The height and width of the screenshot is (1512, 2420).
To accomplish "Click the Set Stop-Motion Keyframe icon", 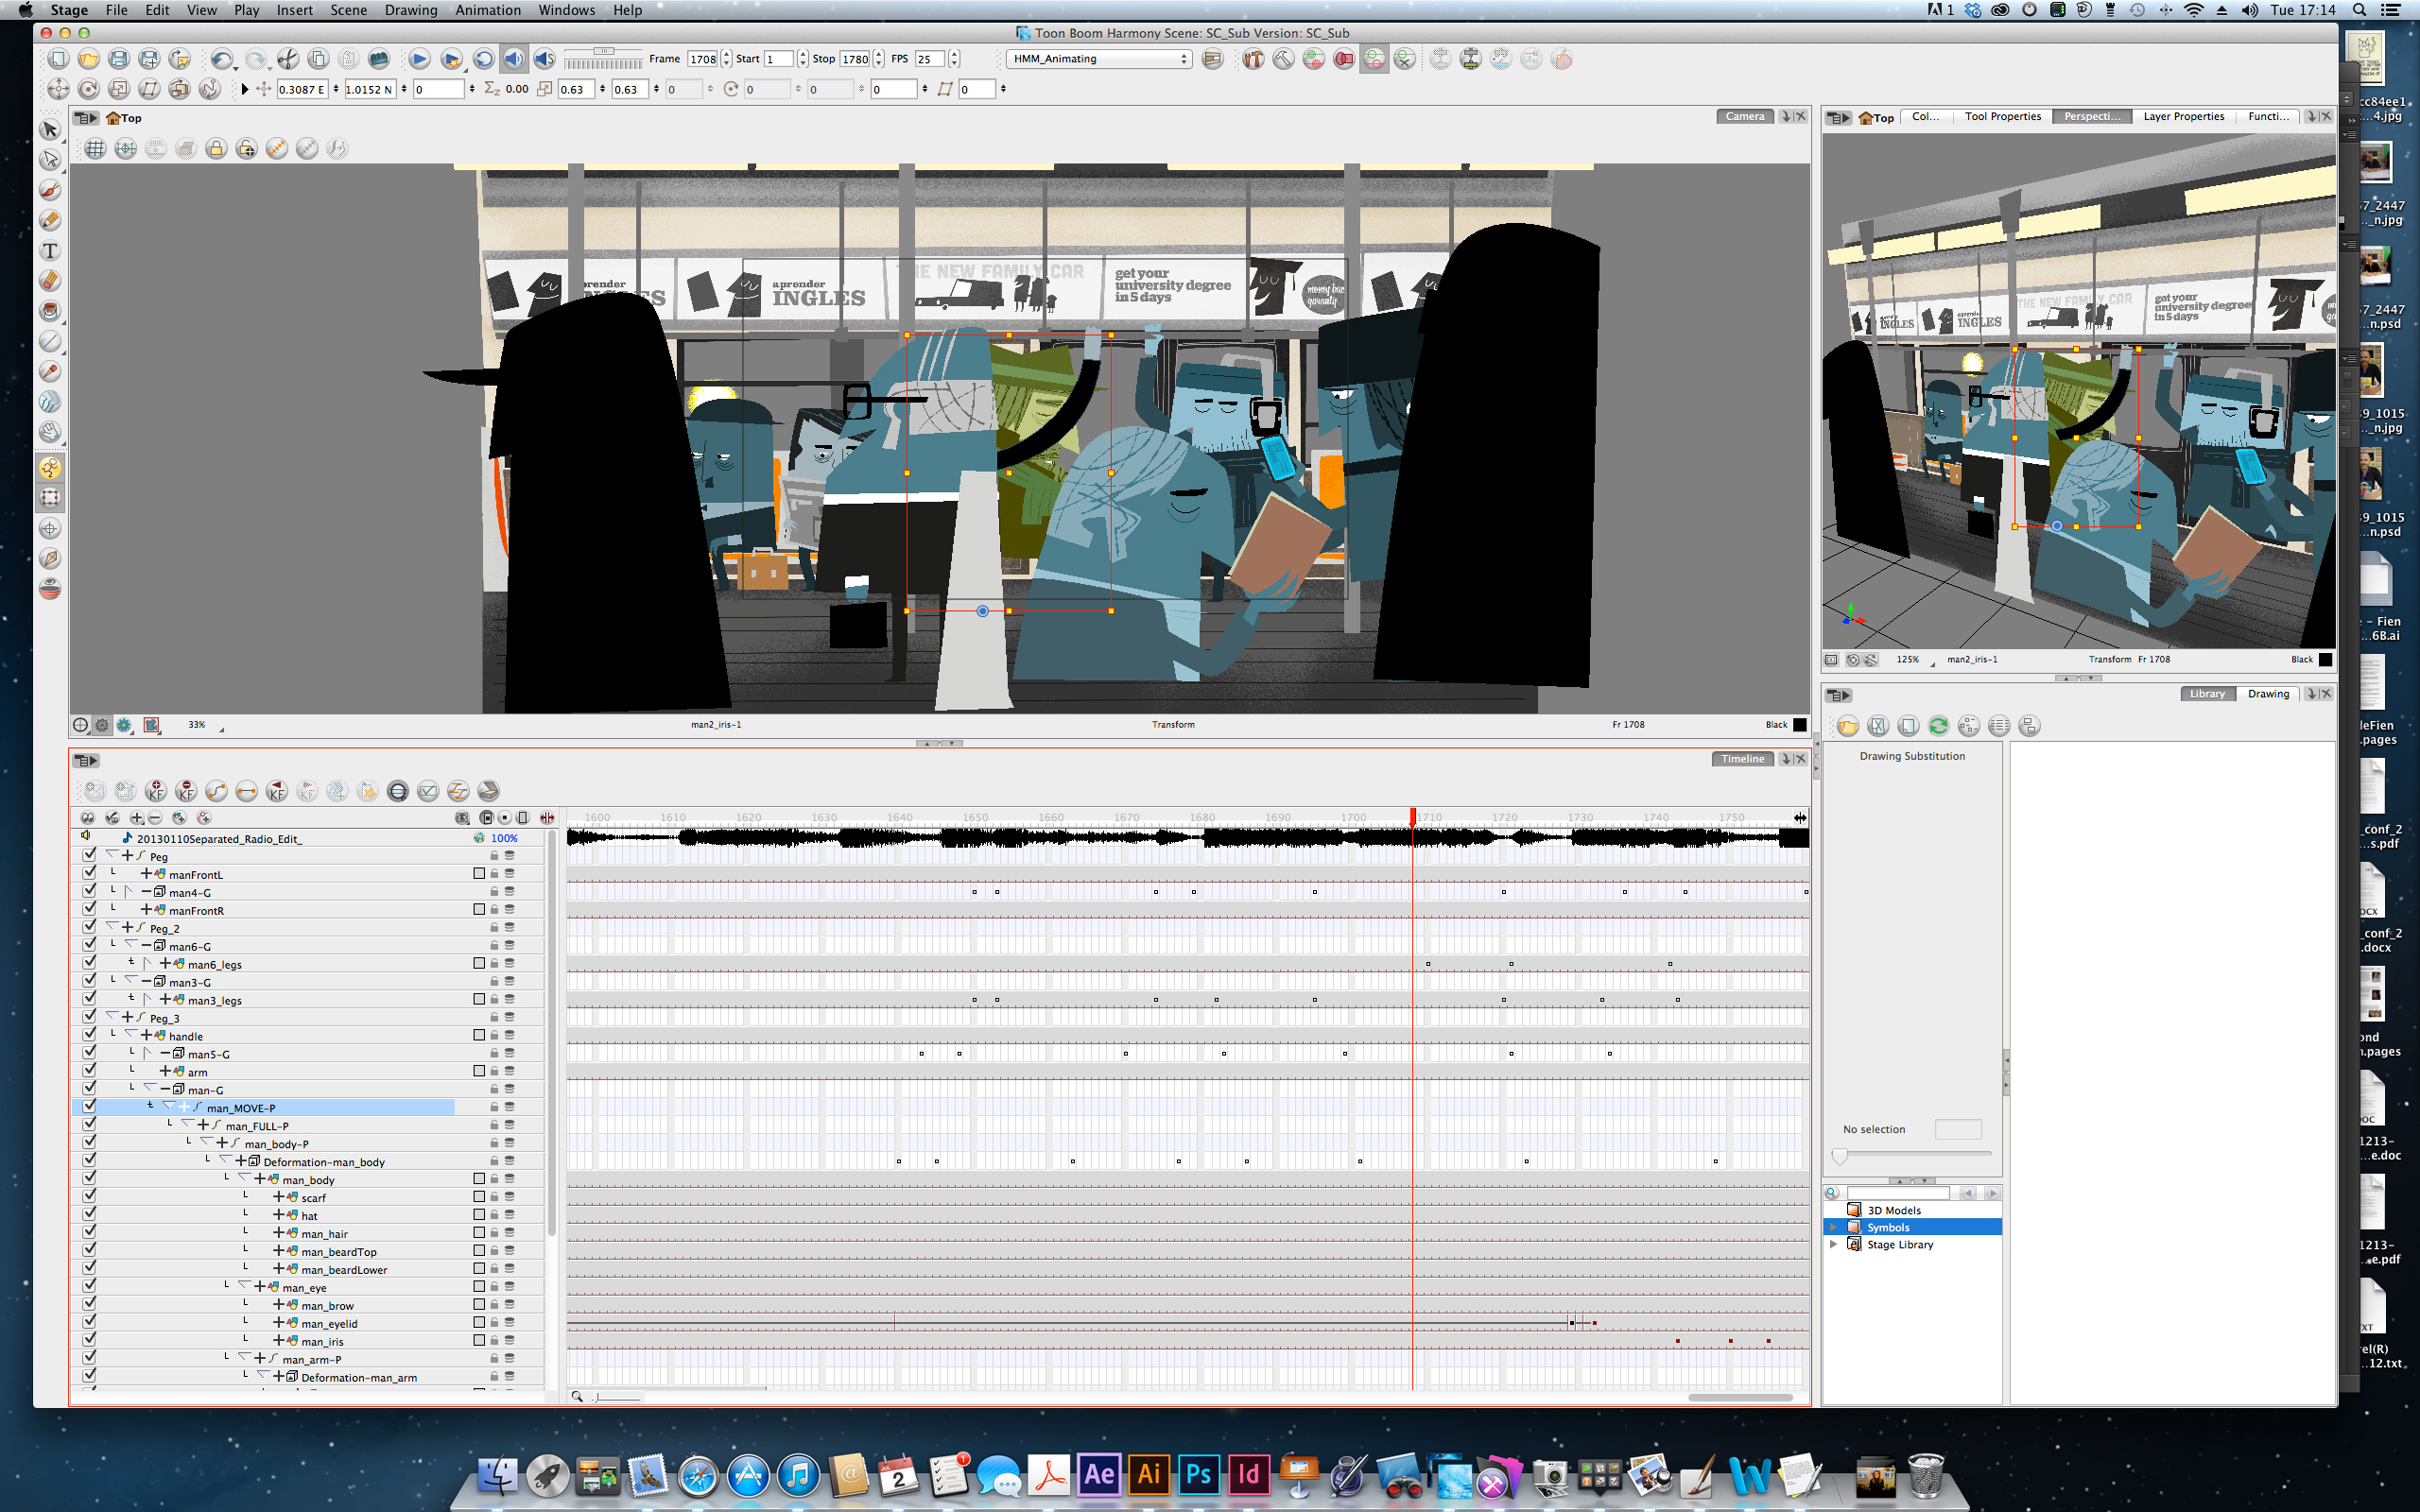I will pyautogui.click(x=246, y=791).
